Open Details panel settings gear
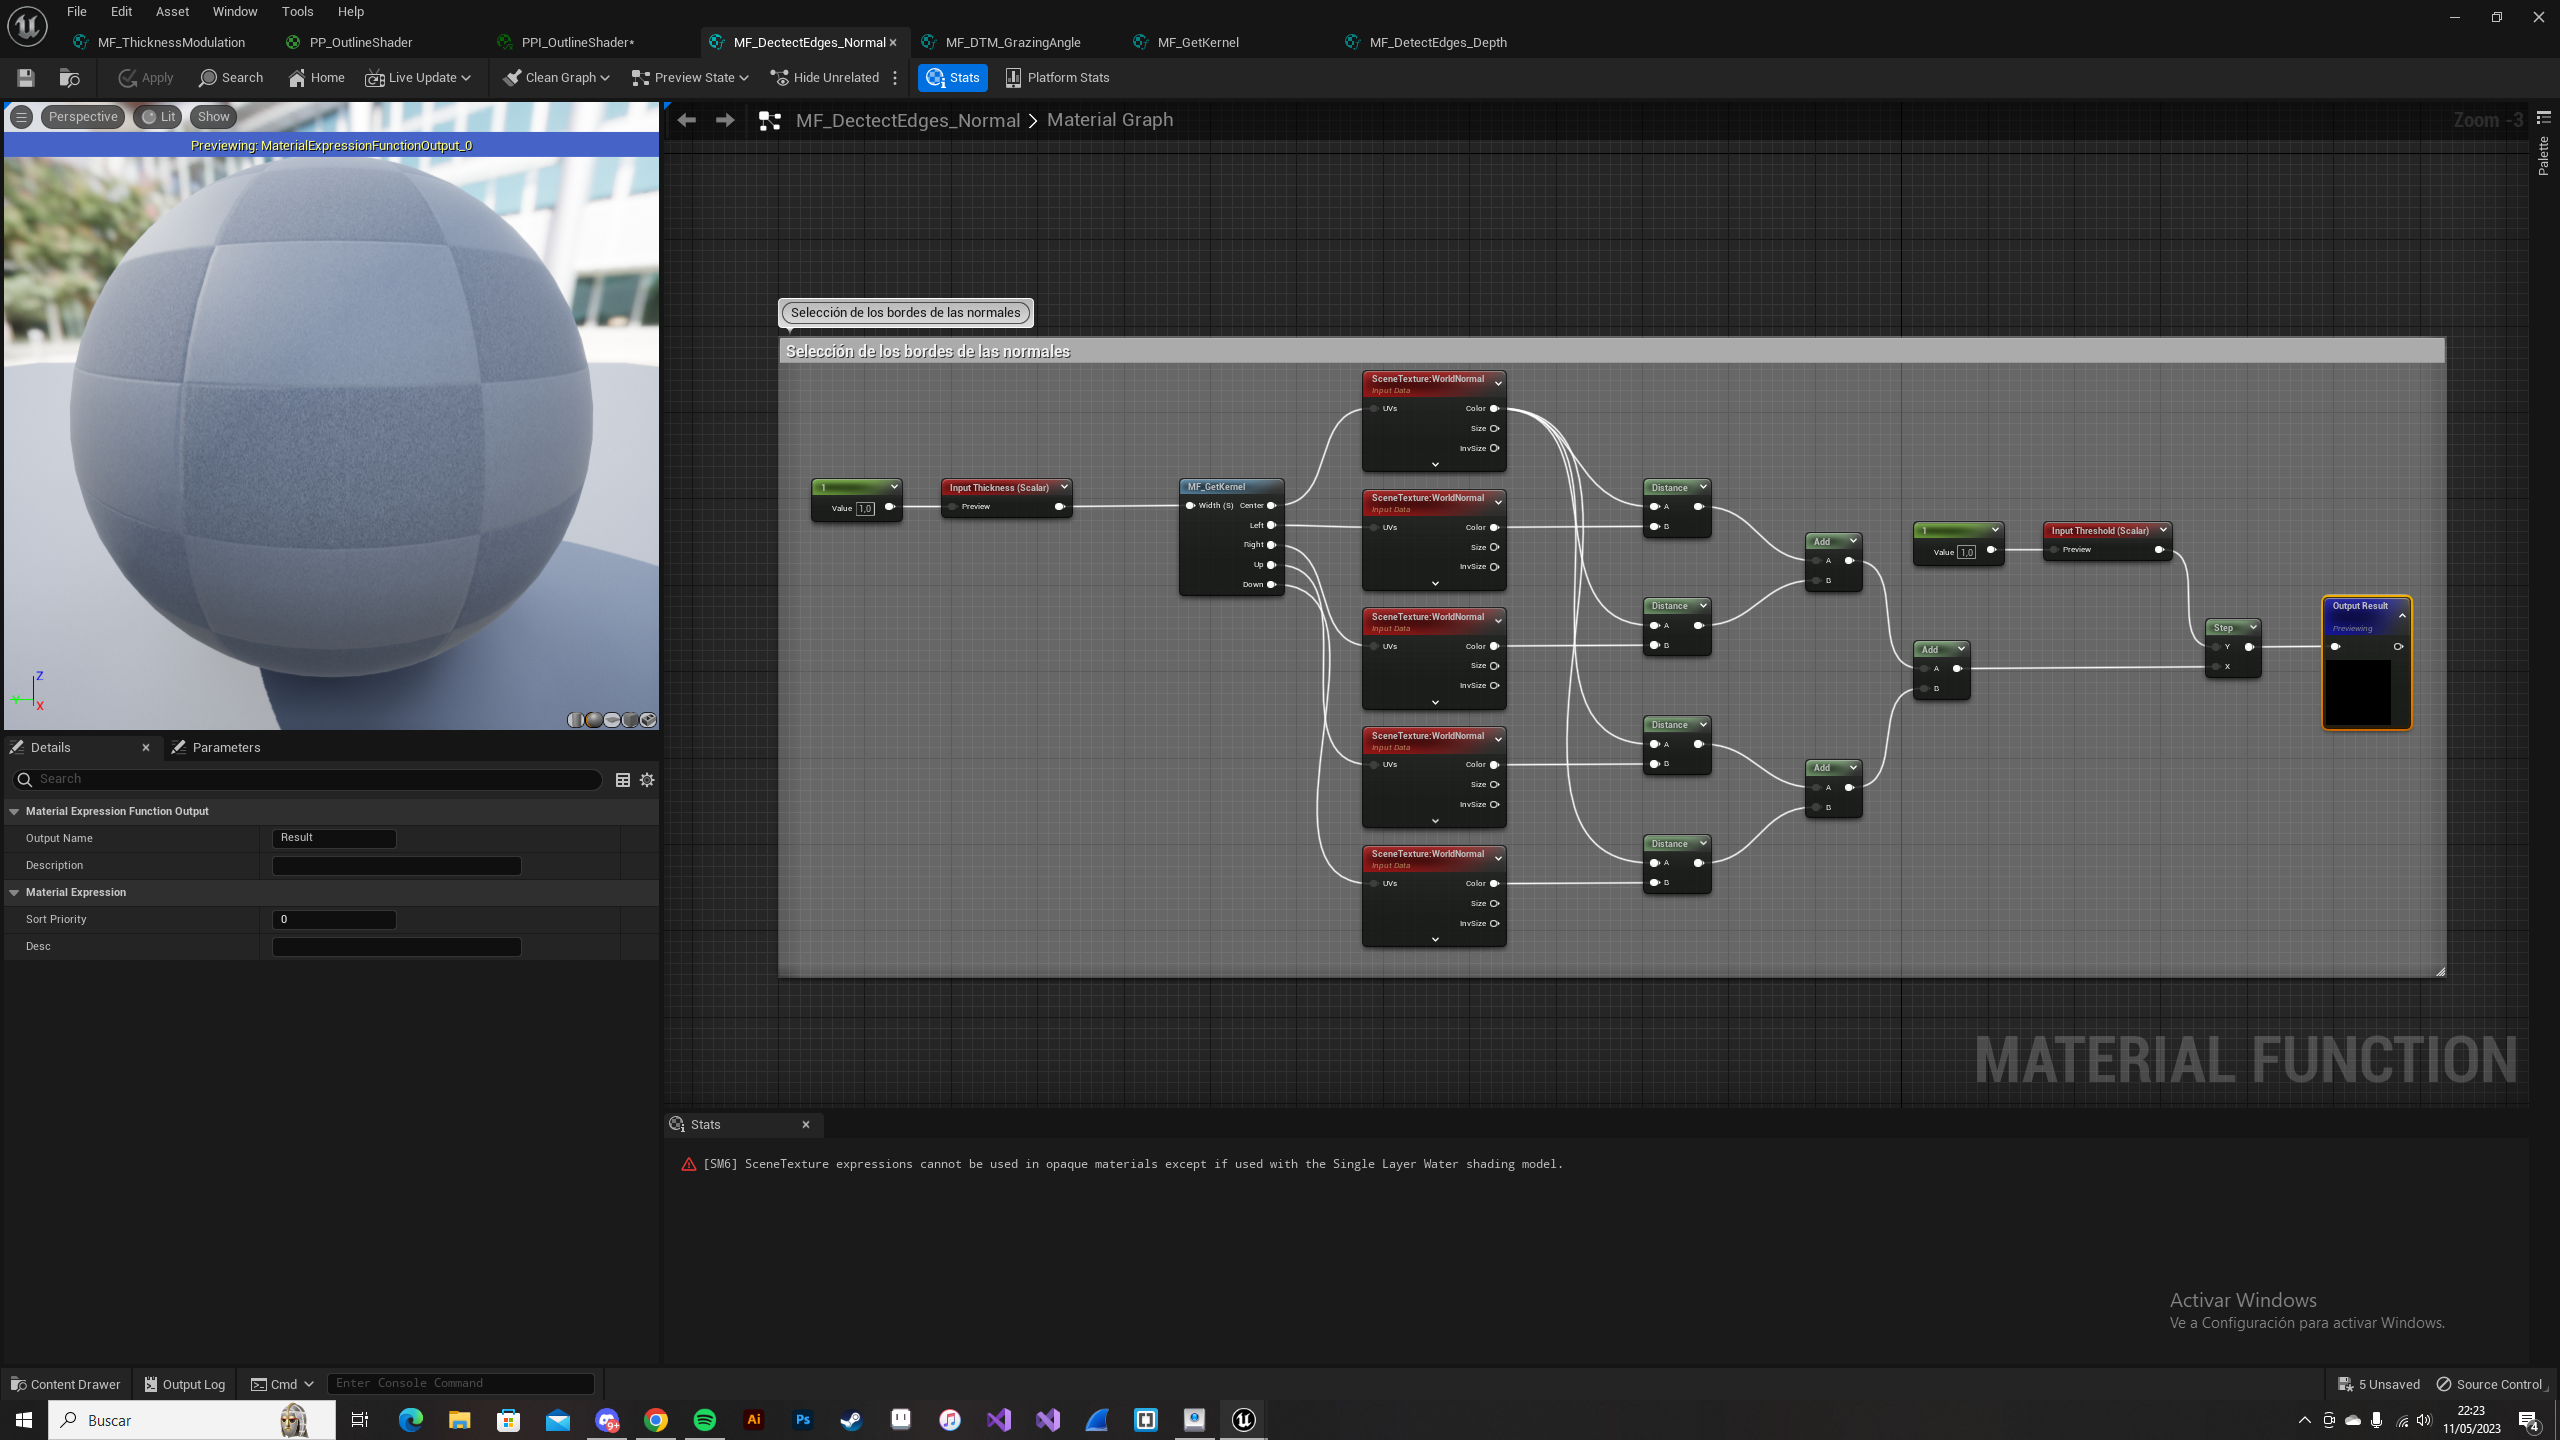The width and height of the screenshot is (2560, 1440). 647,780
